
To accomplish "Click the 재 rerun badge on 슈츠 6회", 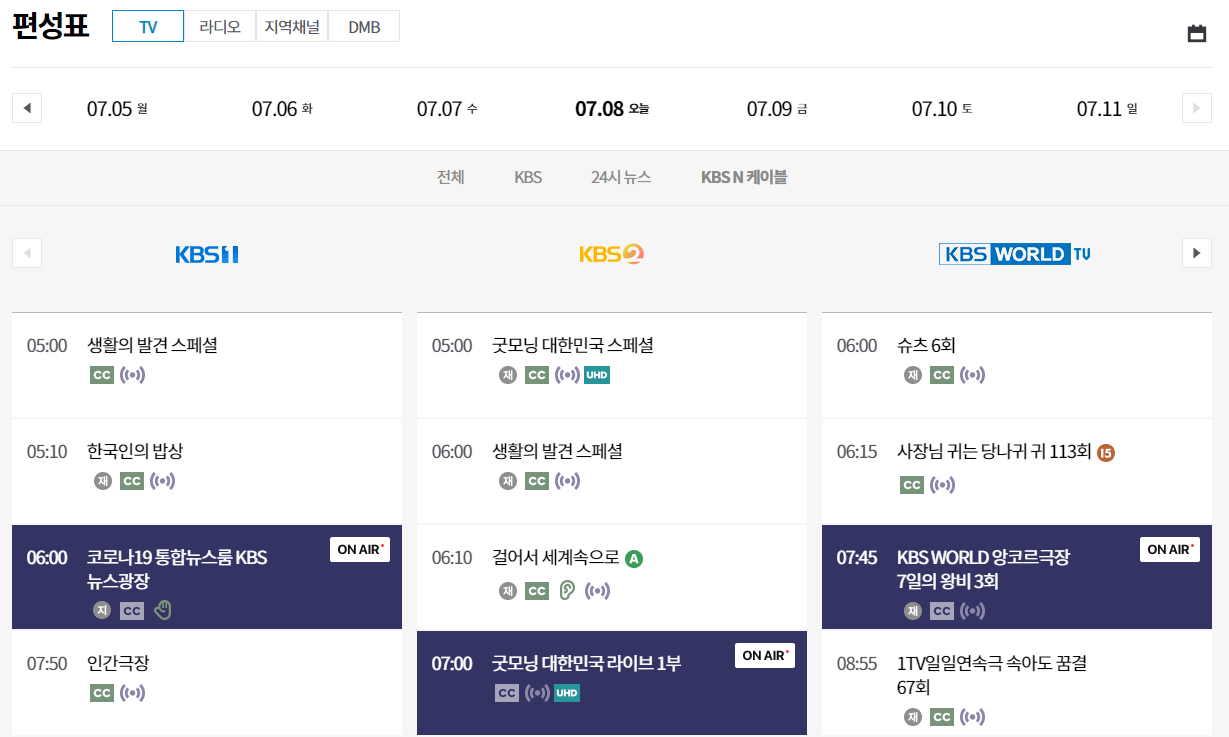I will tap(911, 374).
